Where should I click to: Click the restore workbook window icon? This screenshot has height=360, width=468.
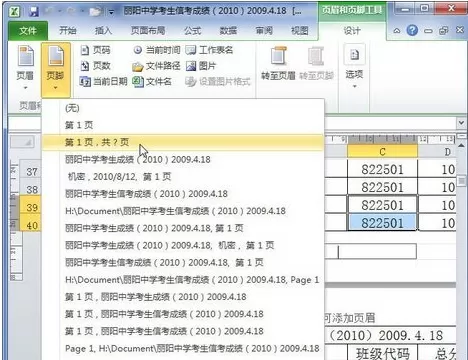[444, 31]
